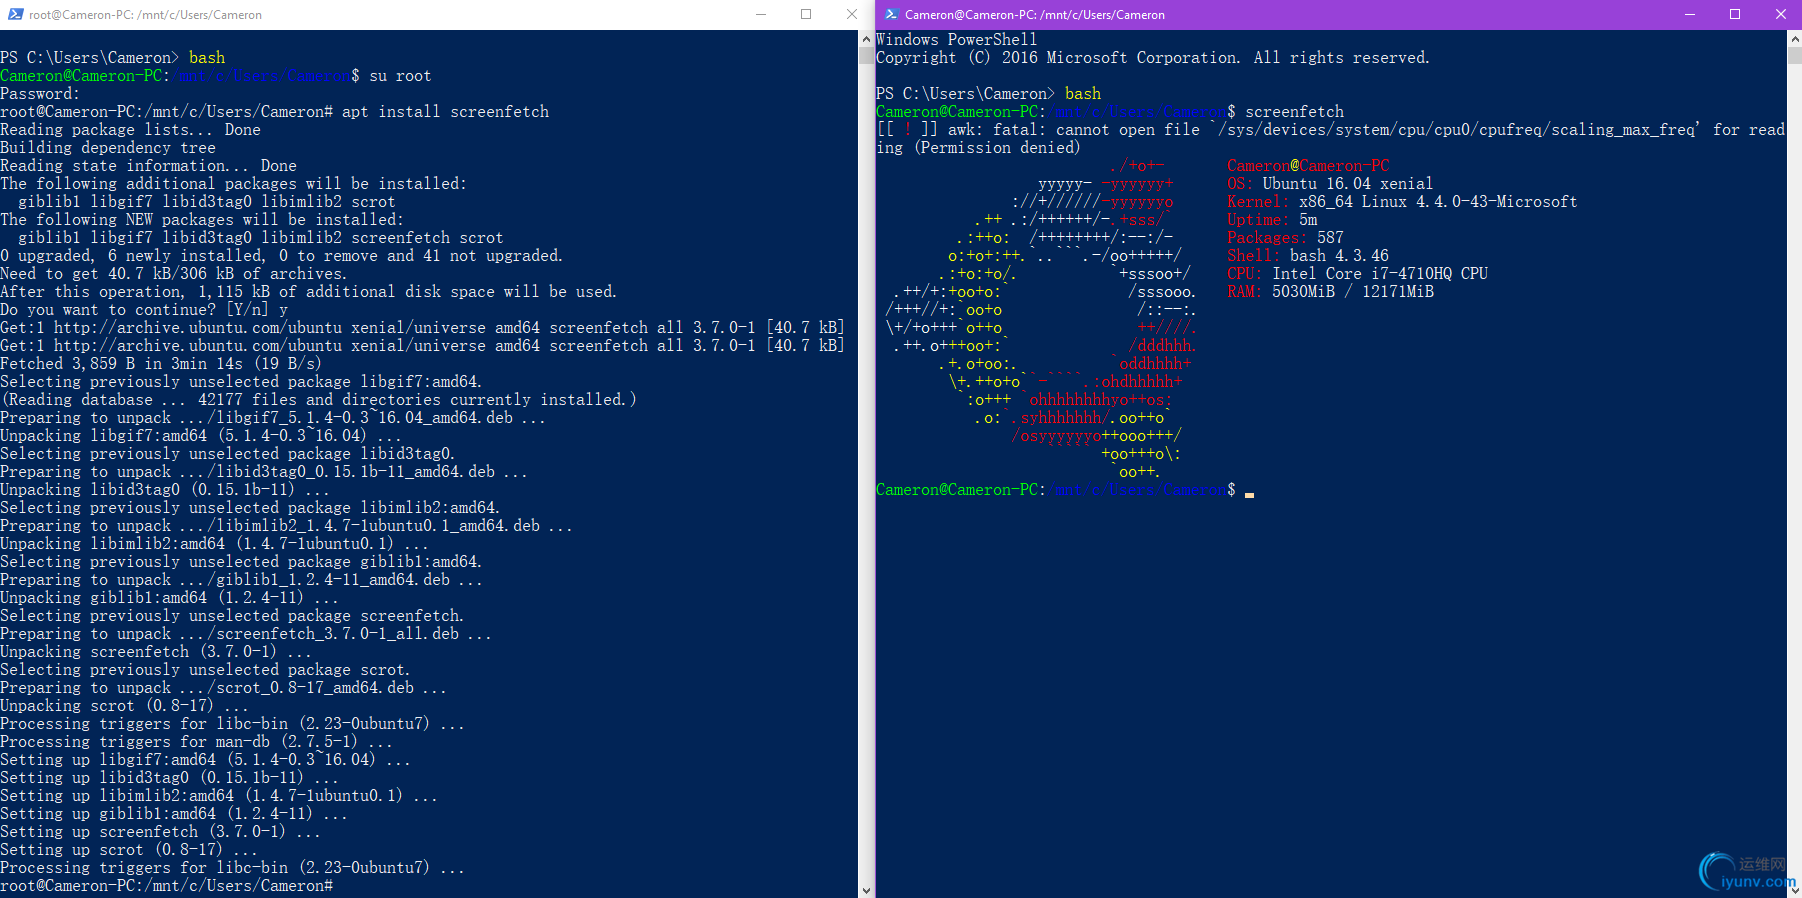Click '(Permission denied)' text in right terminal
This screenshot has height=898, width=1802.
[x=997, y=148]
